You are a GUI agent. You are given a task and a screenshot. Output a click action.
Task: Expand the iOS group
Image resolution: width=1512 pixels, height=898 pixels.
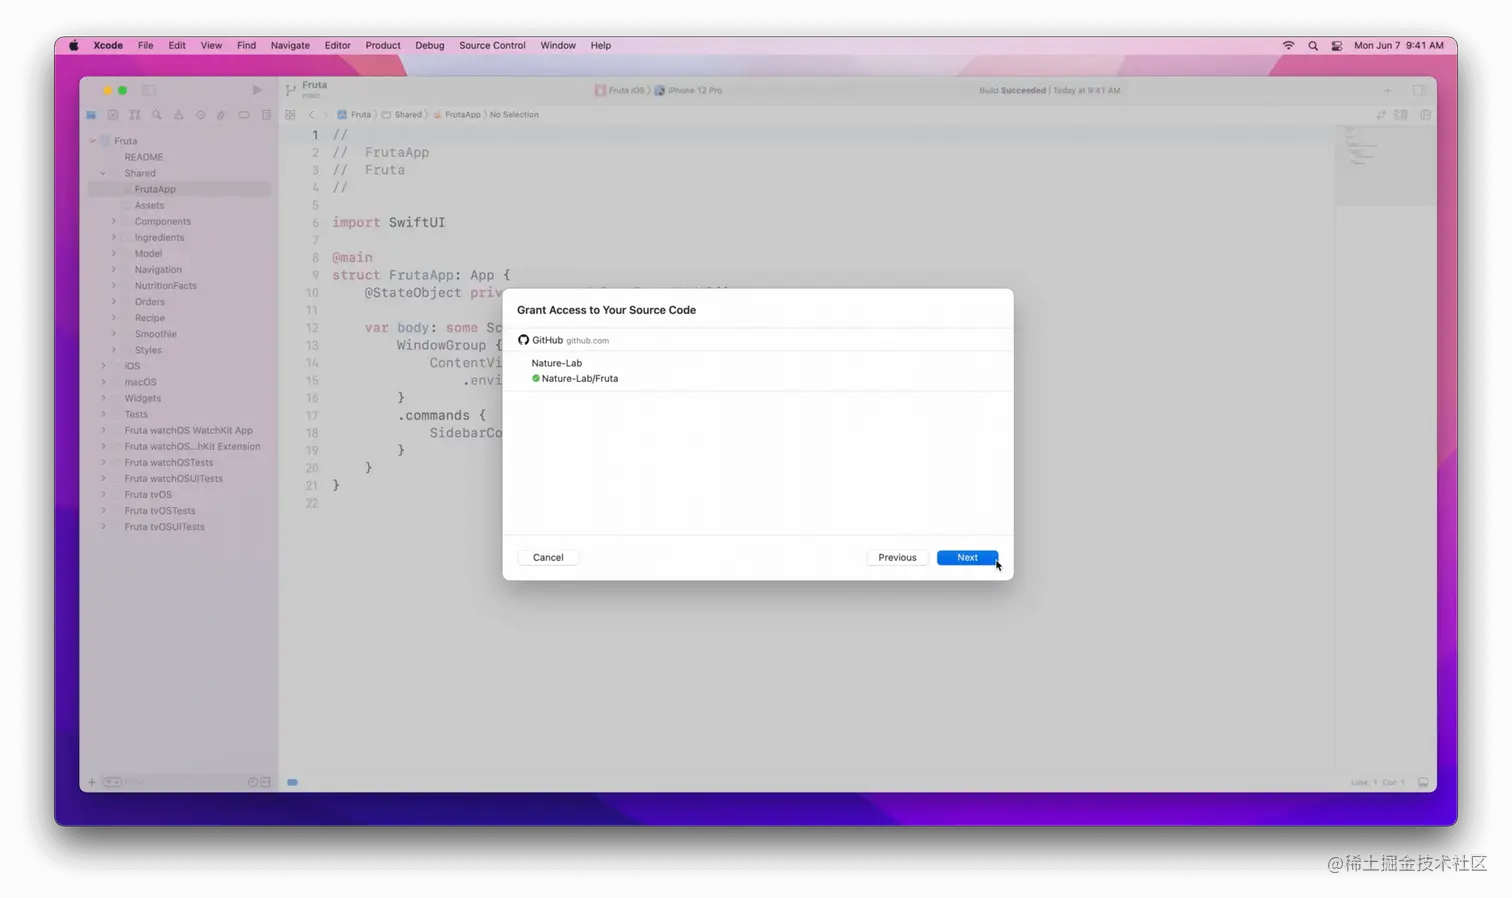click(x=103, y=366)
